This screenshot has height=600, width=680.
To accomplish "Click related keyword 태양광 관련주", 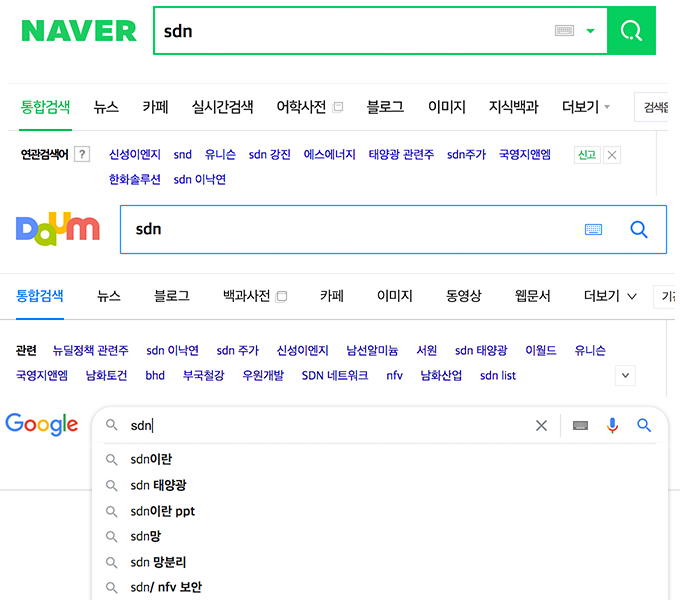I will point(401,154).
